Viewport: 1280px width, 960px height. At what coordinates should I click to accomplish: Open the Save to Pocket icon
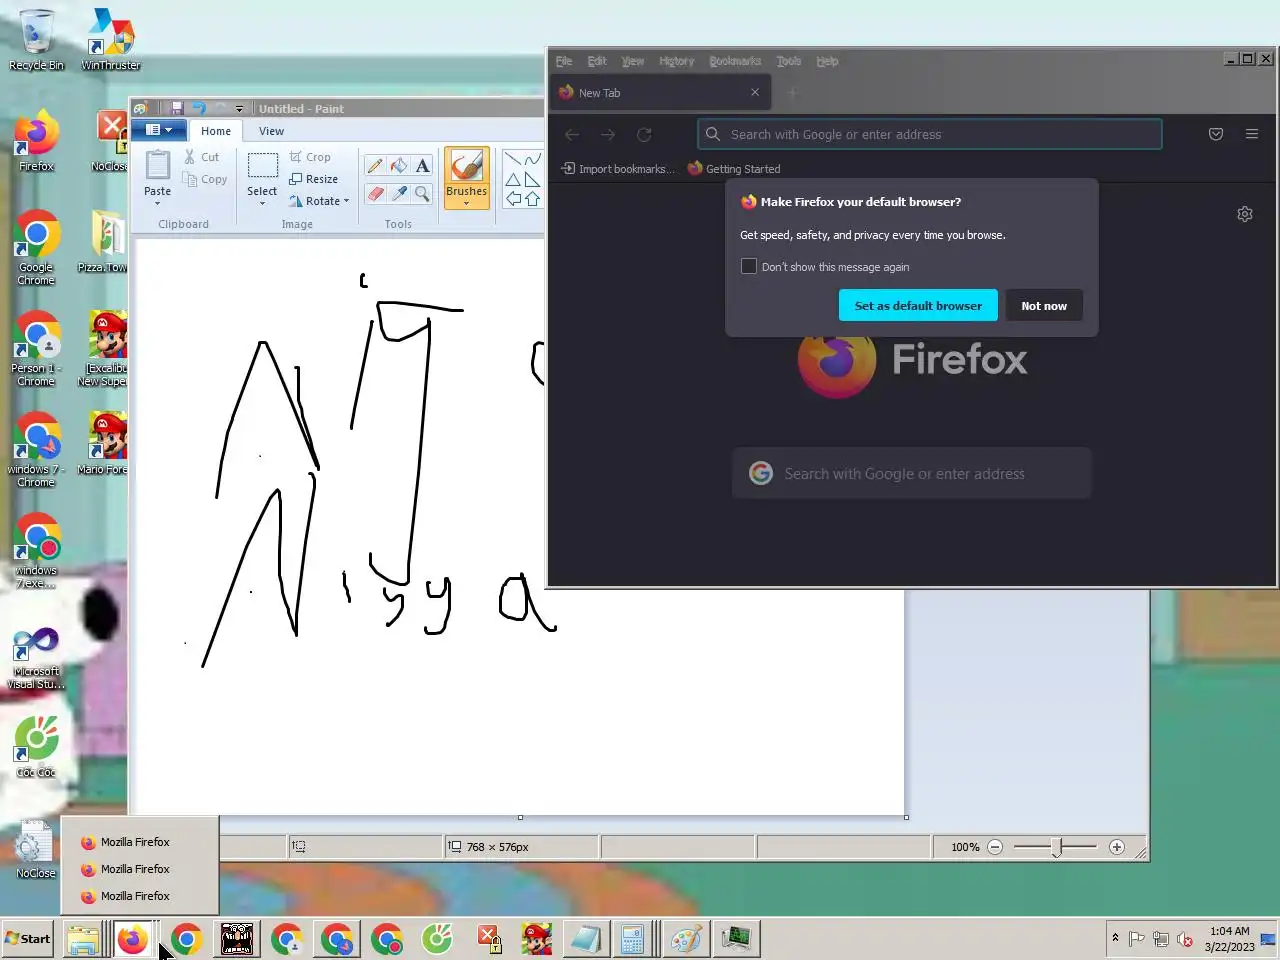click(1216, 134)
